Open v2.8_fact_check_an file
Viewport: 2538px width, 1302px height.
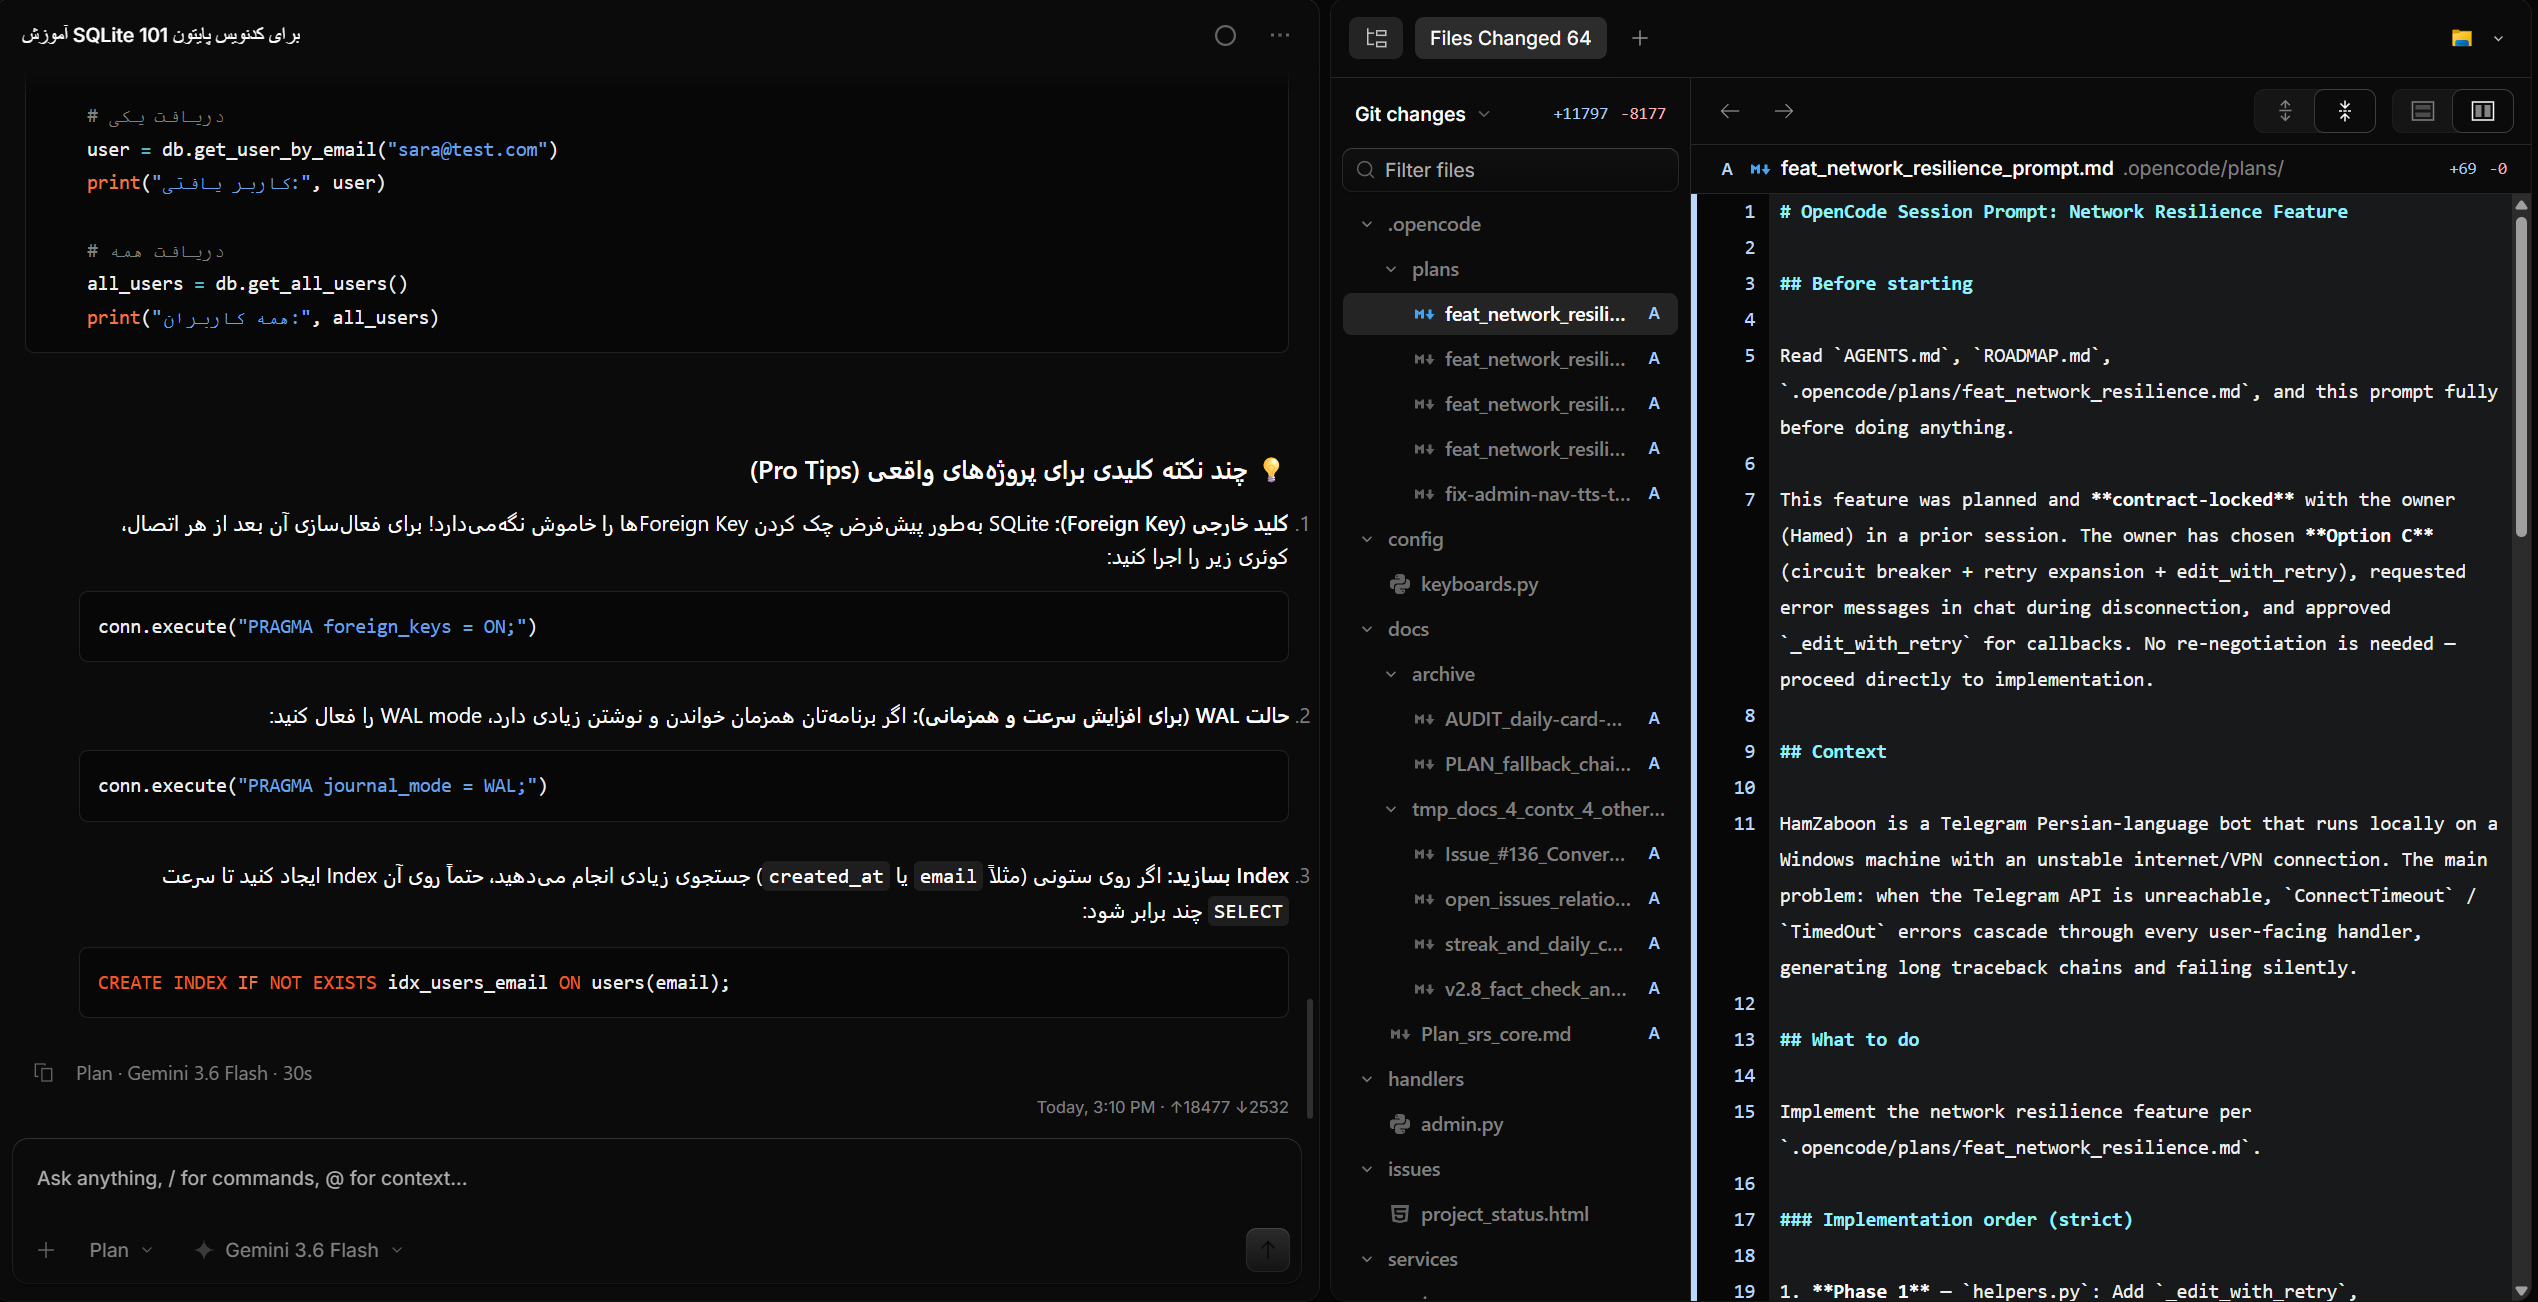(1510, 989)
